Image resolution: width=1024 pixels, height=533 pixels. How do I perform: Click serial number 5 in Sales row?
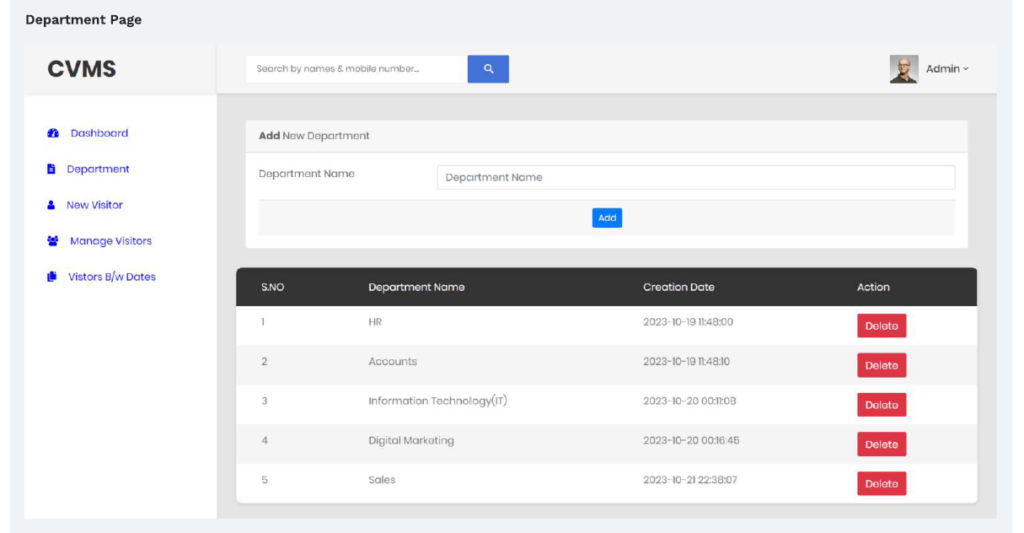[264, 480]
